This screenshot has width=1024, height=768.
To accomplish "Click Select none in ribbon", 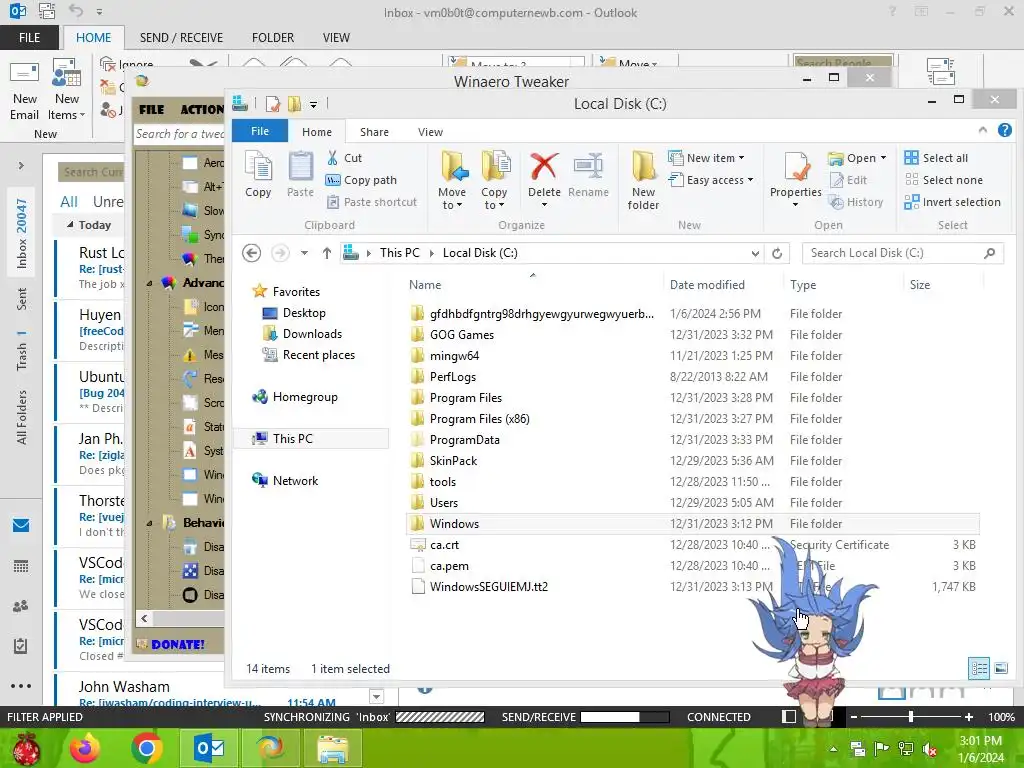I will 944,180.
